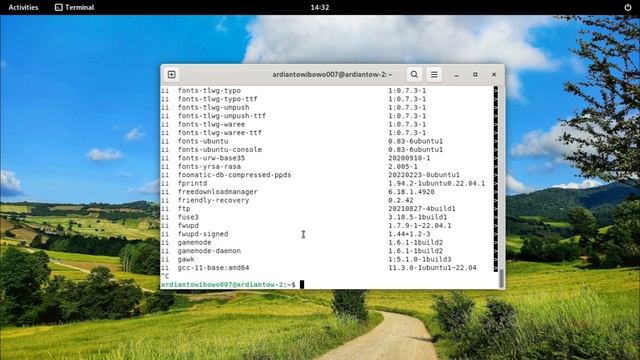The image size is (640, 360).
Task: Click the fuse3 package name
Action: (x=188, y=217)
